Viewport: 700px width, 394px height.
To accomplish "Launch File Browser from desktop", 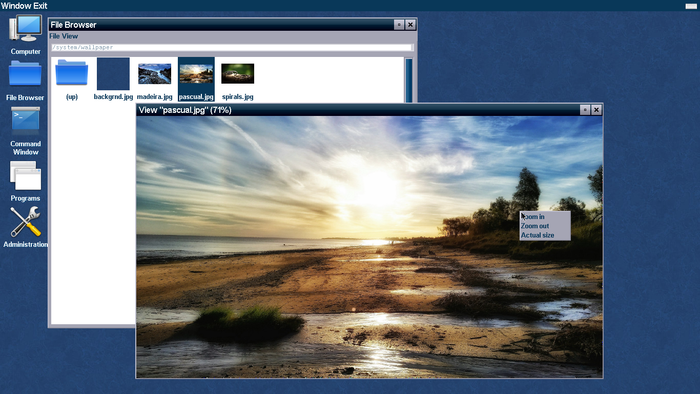I will (x=25, y=81).
